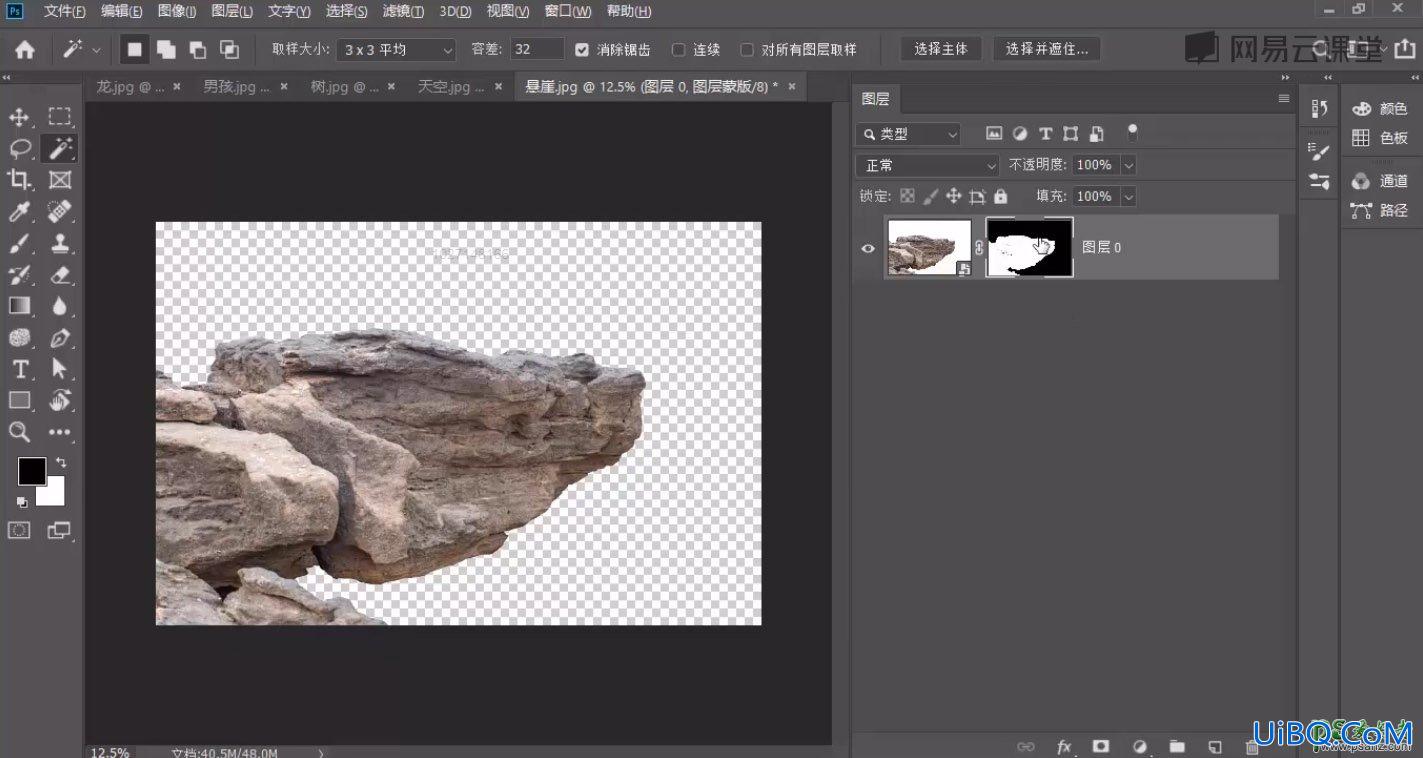The width and height of the screenshot is (1423, 758).
Task: Enable the Contiguous 连续 checkbox
Action: tap(678, 49)
